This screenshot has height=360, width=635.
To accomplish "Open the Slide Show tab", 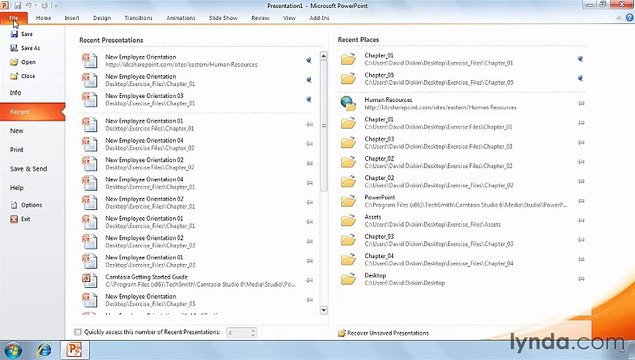I will [x=223, y=18].
